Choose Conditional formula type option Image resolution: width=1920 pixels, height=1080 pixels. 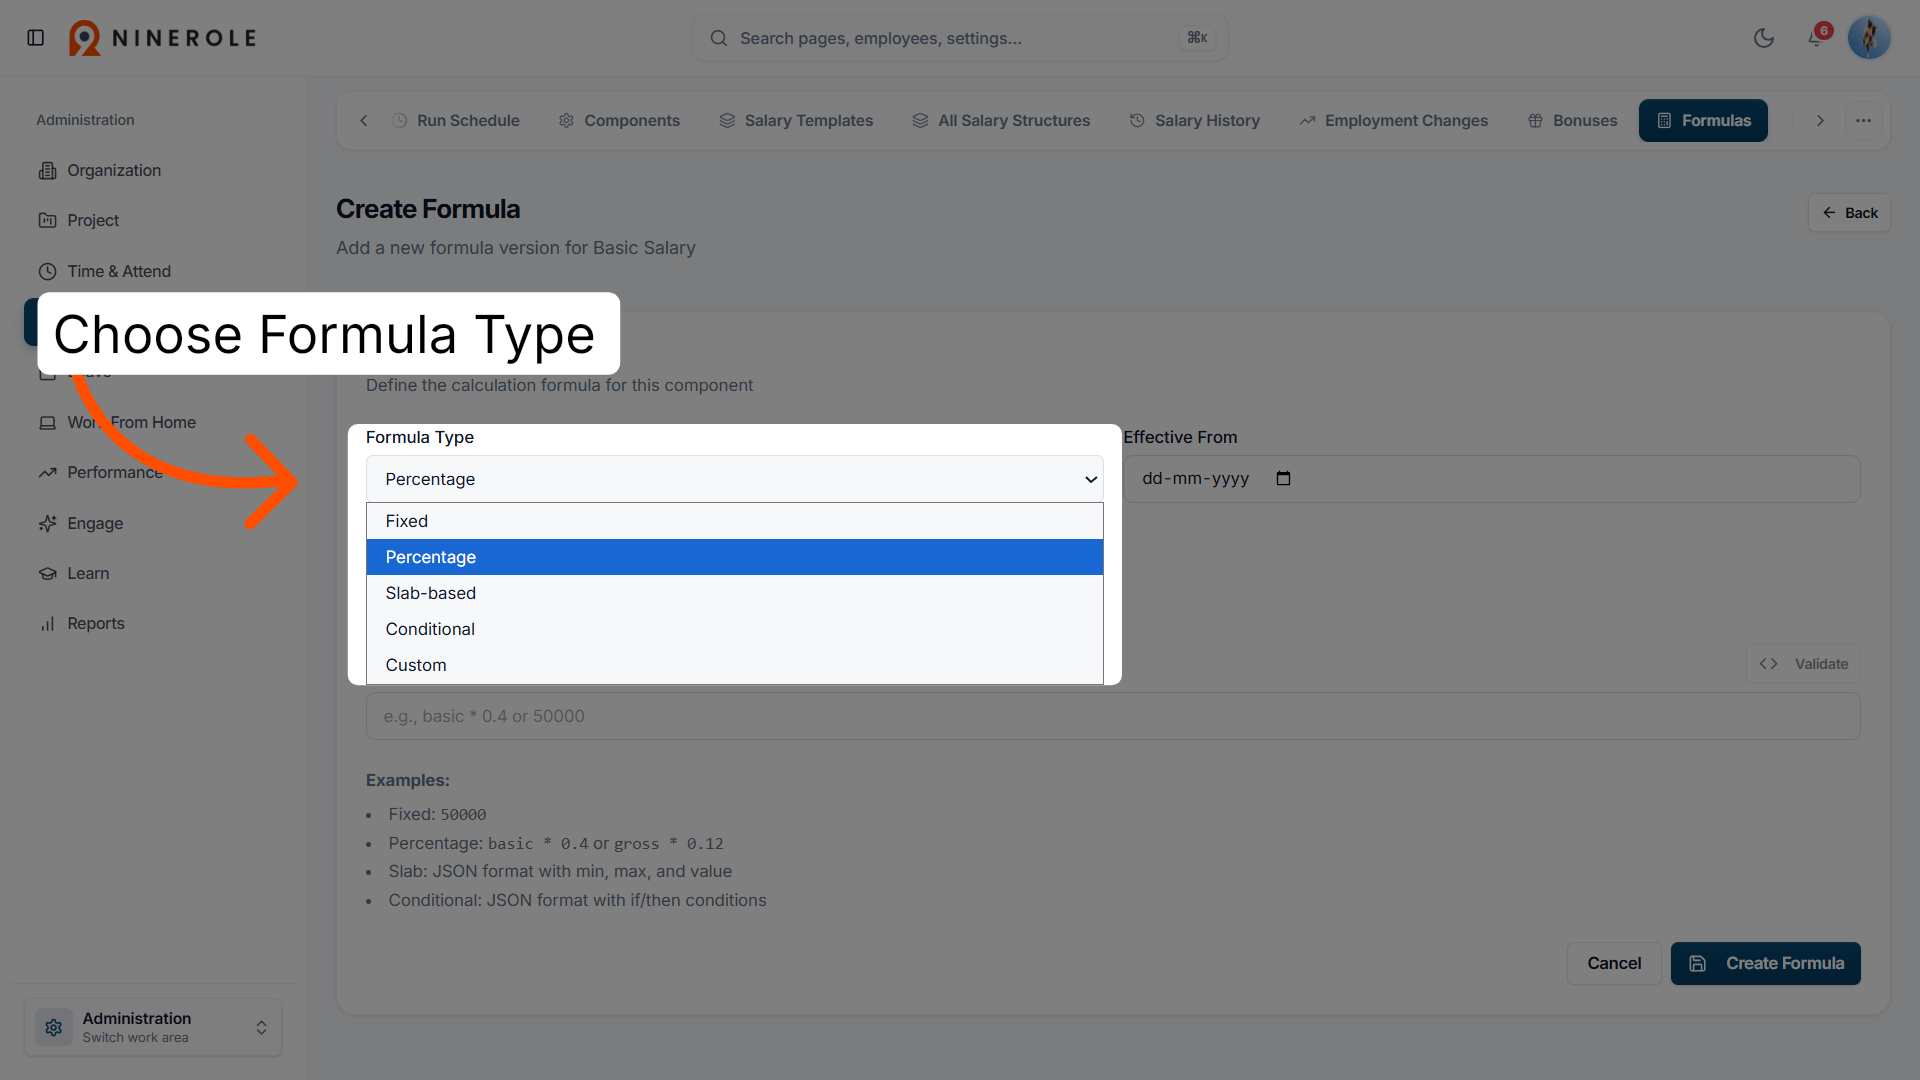pos(734,629)
